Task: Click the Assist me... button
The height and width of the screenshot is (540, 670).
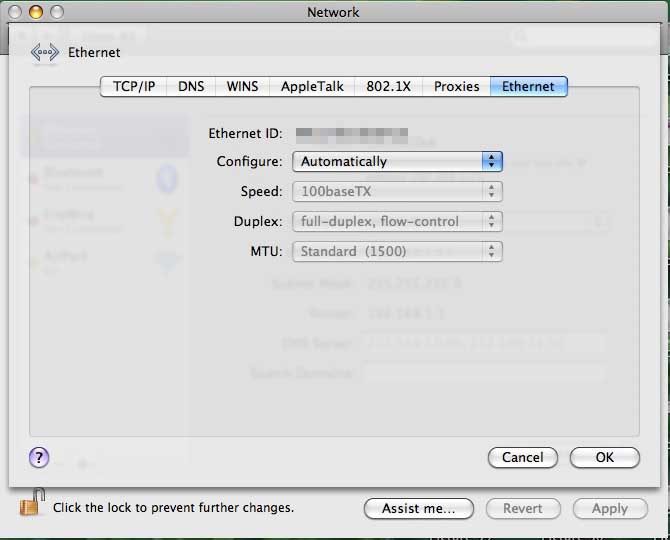Action: coord(419,508)
